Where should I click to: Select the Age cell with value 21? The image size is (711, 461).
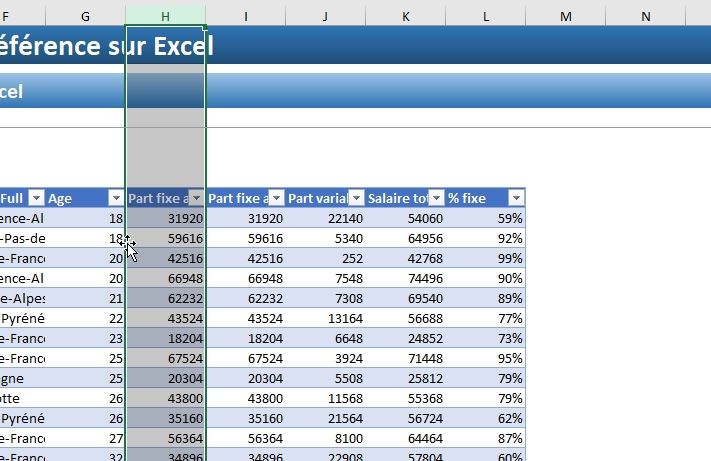pos(85,298)
